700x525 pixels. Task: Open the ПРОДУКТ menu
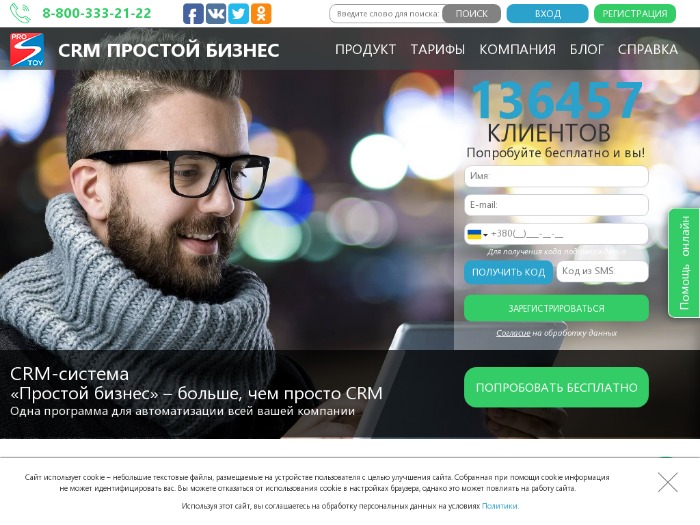click(x=365, y=49)
